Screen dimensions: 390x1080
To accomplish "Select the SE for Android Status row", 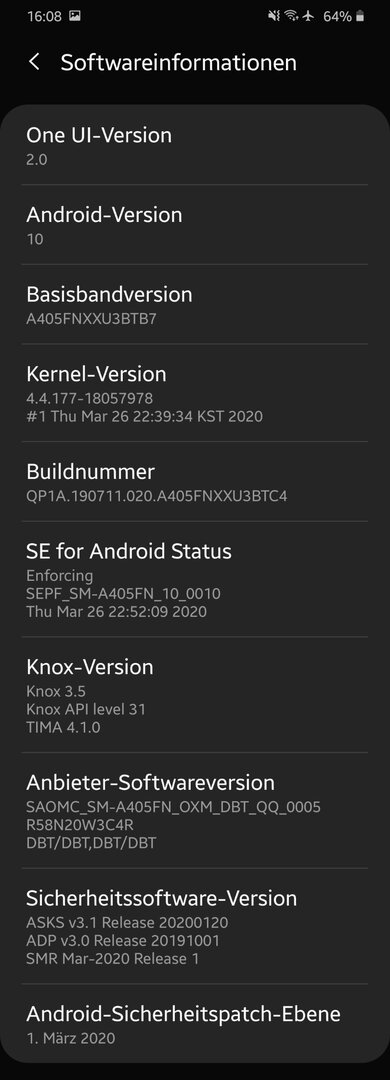I will [195, 579].
